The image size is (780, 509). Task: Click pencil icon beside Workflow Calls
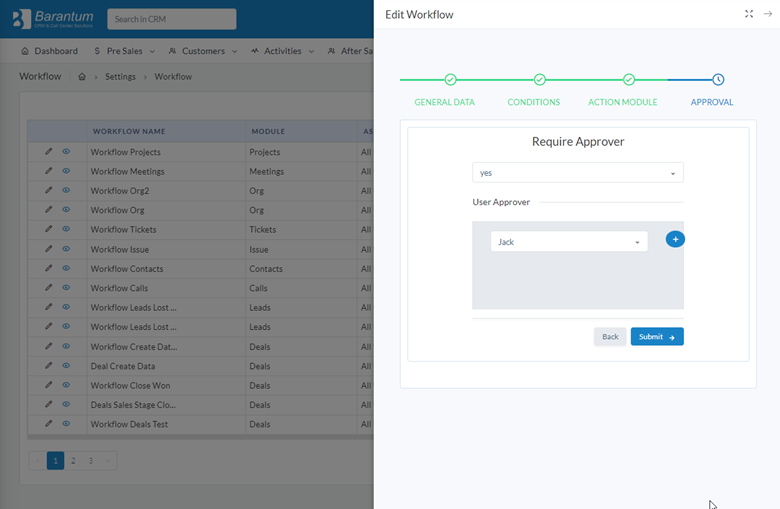pos(48,288)
